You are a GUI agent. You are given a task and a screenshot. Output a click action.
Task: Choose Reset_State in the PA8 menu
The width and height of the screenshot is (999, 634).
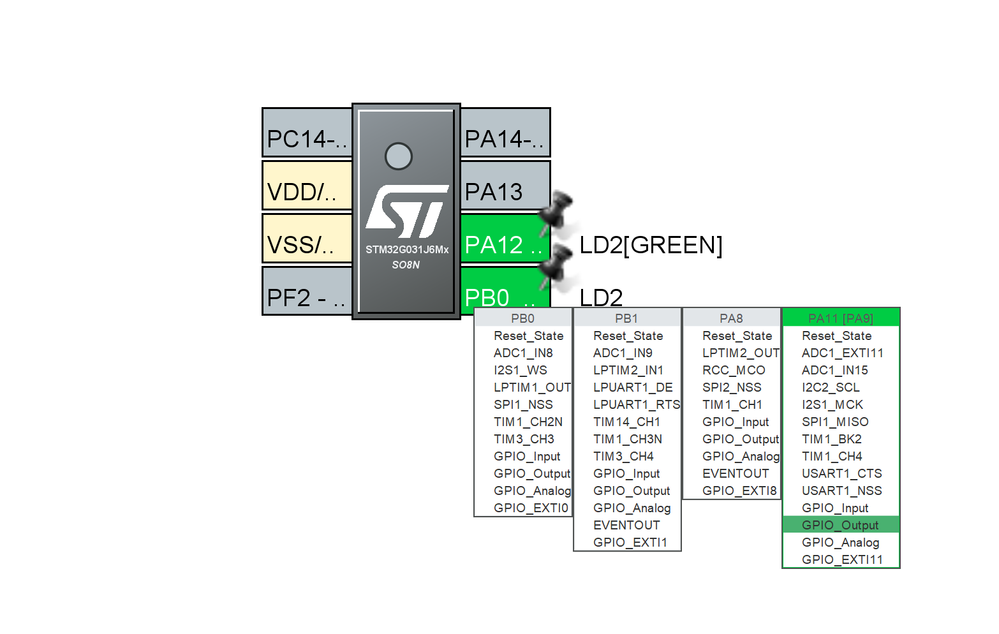pos(732,336)
